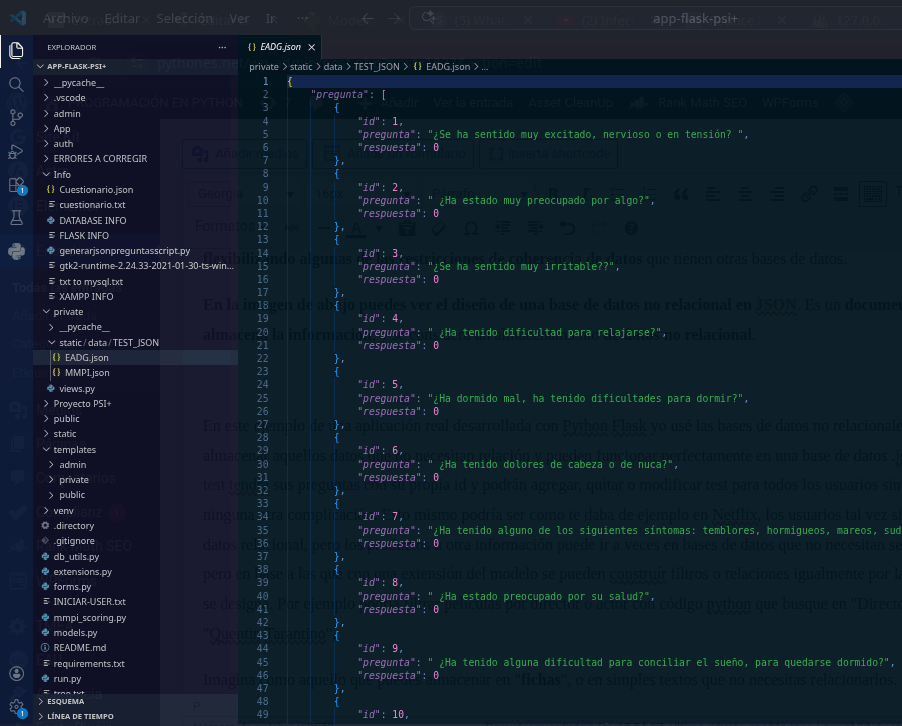Viewport: 902px width, 726px height.
Task: Open the Manage settings gear
Action: point(16,707)
